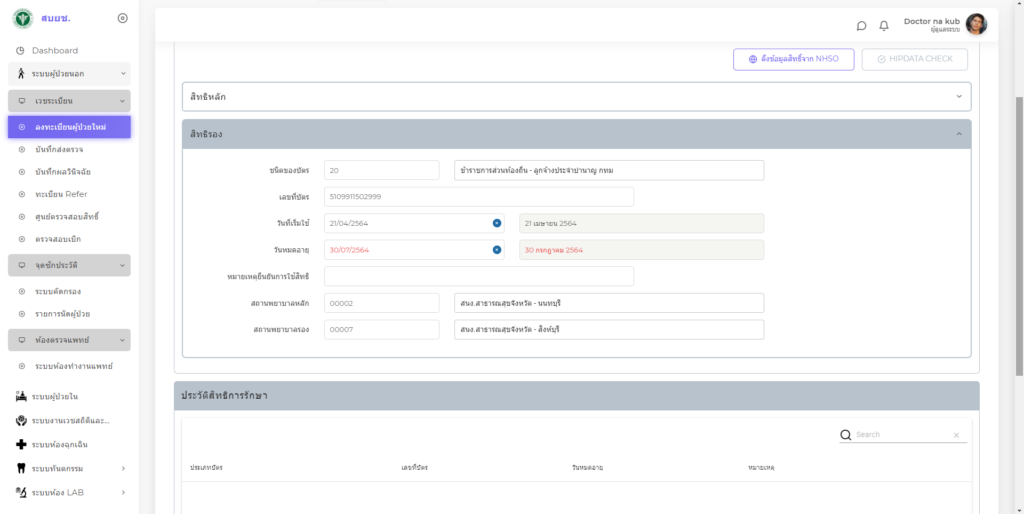Image resolution: width=1024 pixels, height=514 pixels.
Task: Select ทะเบียน Refer in sidebar
Action: point(60,194)
